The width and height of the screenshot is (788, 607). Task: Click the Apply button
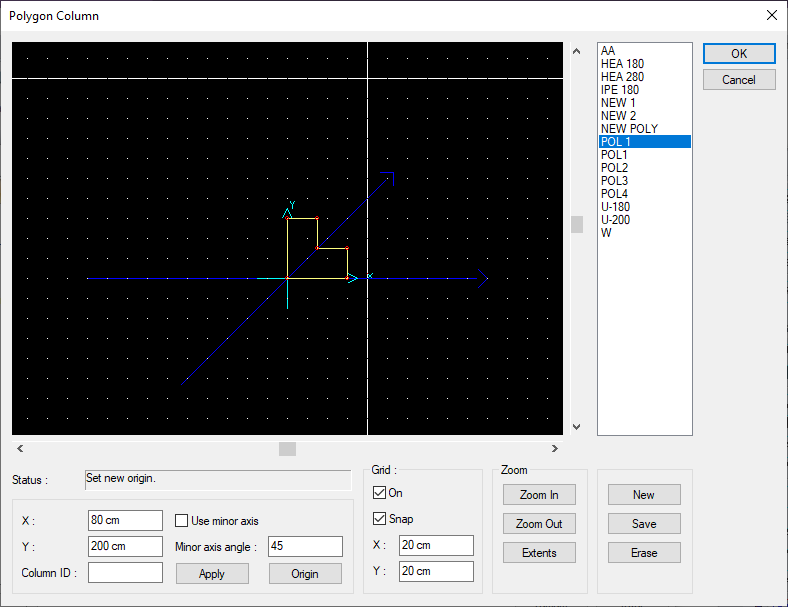click(x=212, y=574)
